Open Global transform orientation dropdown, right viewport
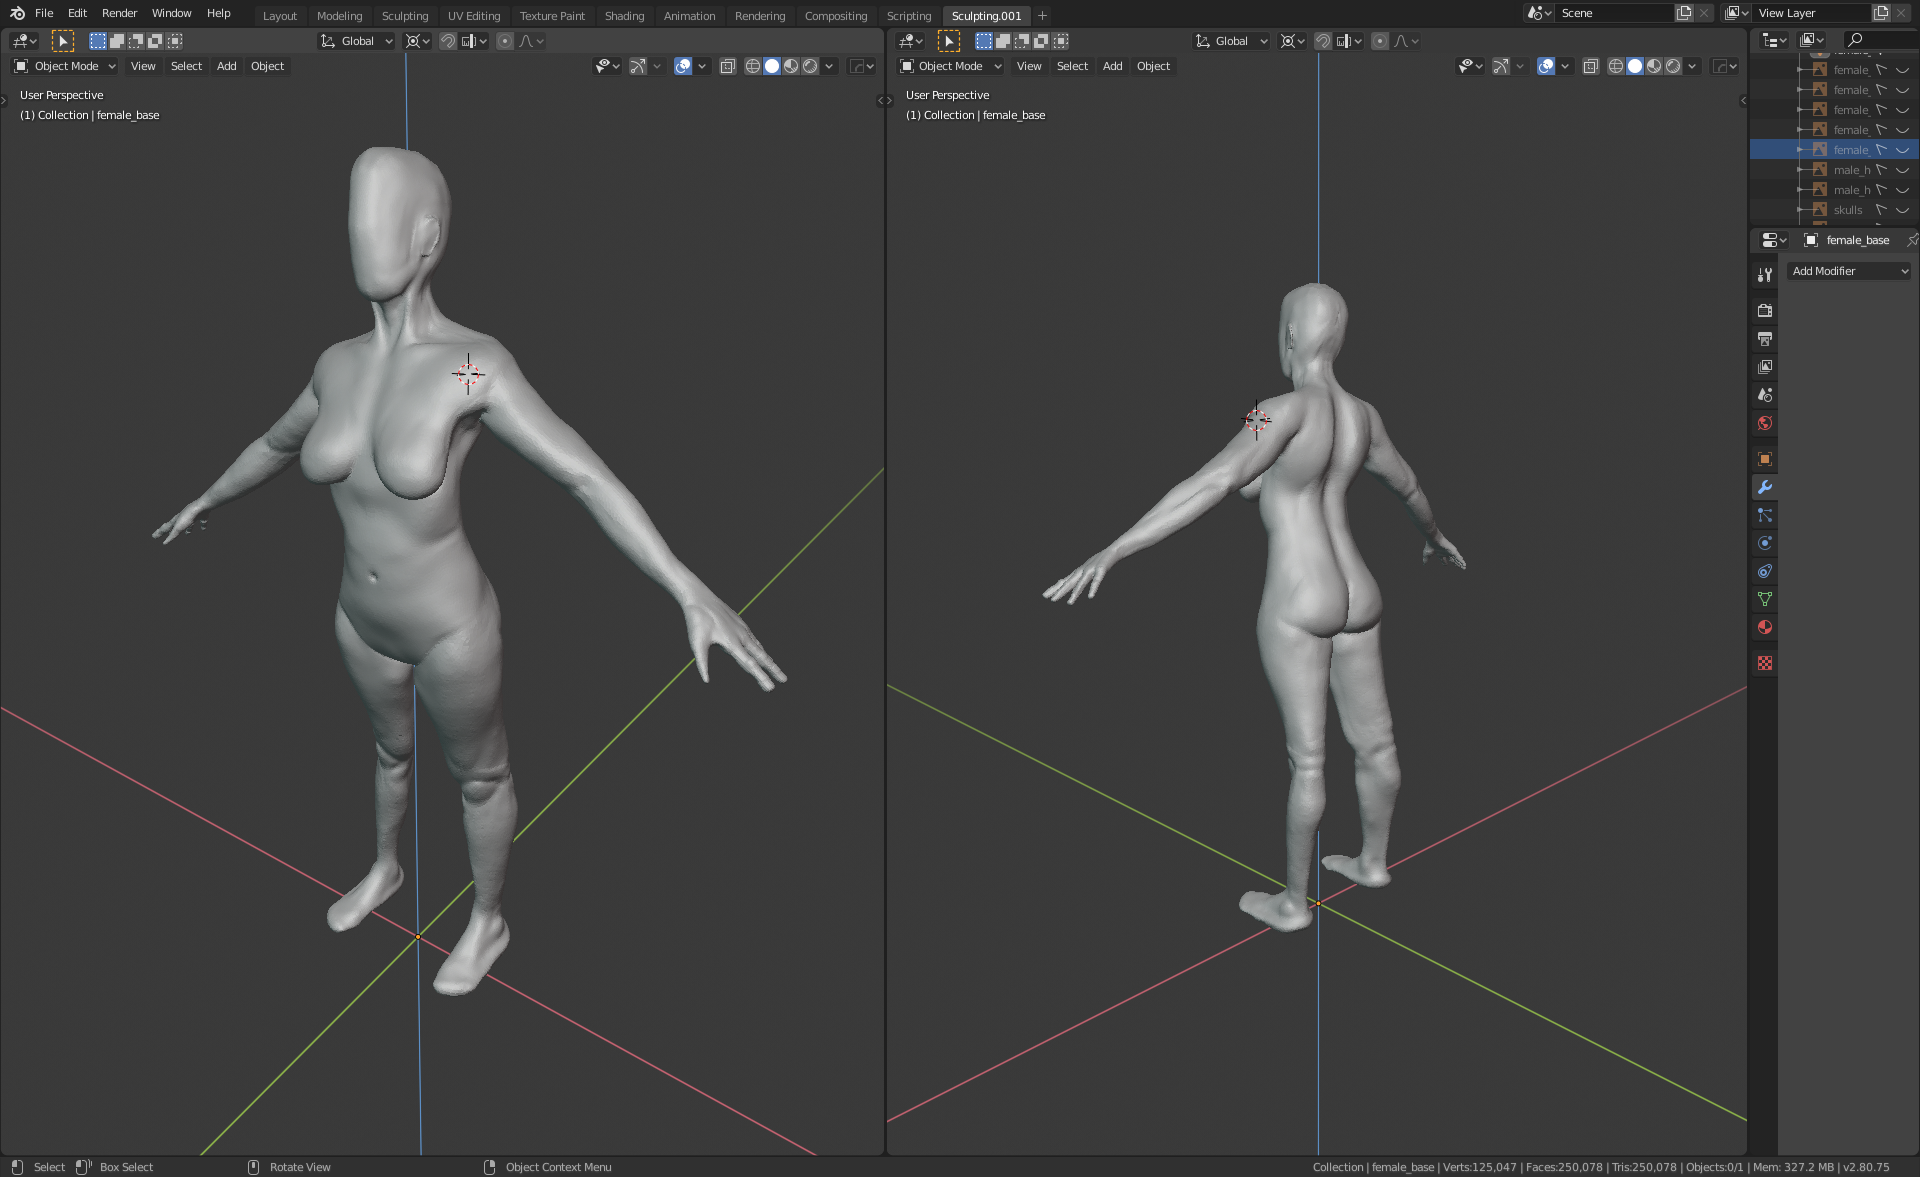Screen dimensions: 1920x1177 click(1232, 41)
